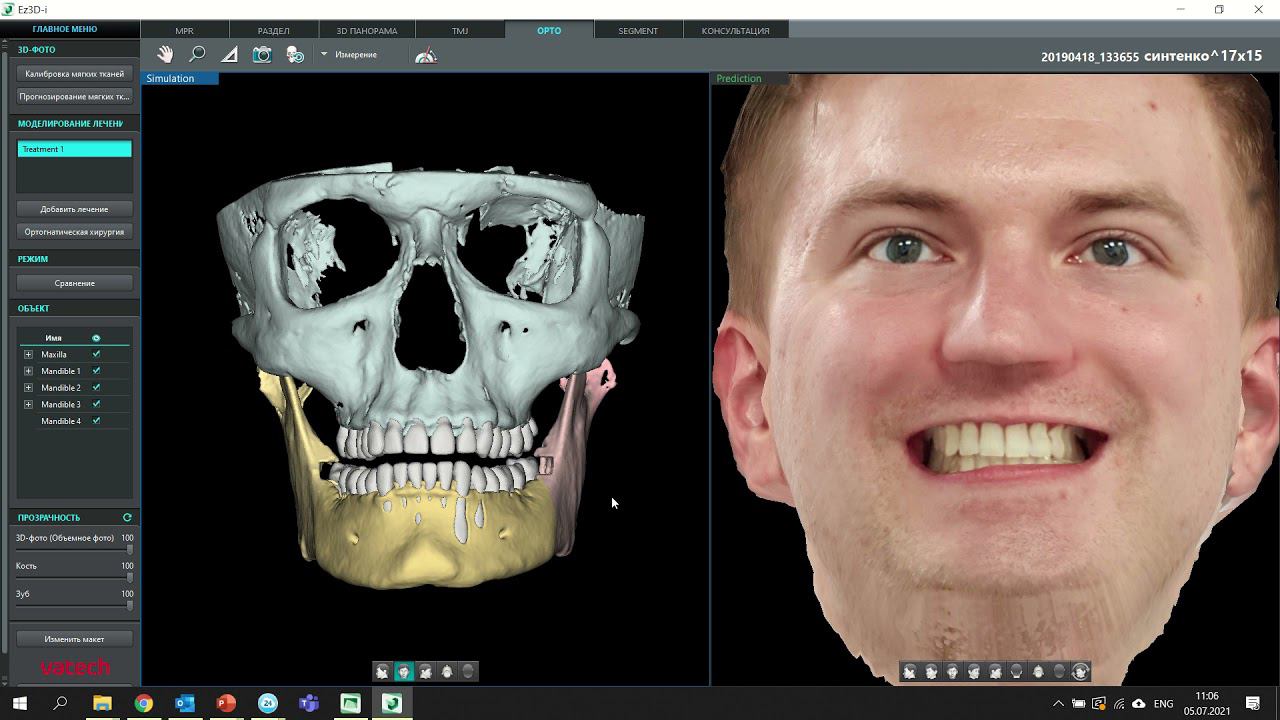Adjust the Зуб transparency slider
This screenshot has height=720, width=1280.
point(129,606)
